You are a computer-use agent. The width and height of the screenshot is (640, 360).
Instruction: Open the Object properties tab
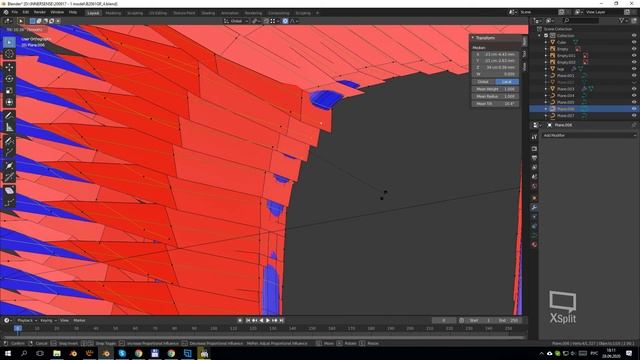pos(534,198)
